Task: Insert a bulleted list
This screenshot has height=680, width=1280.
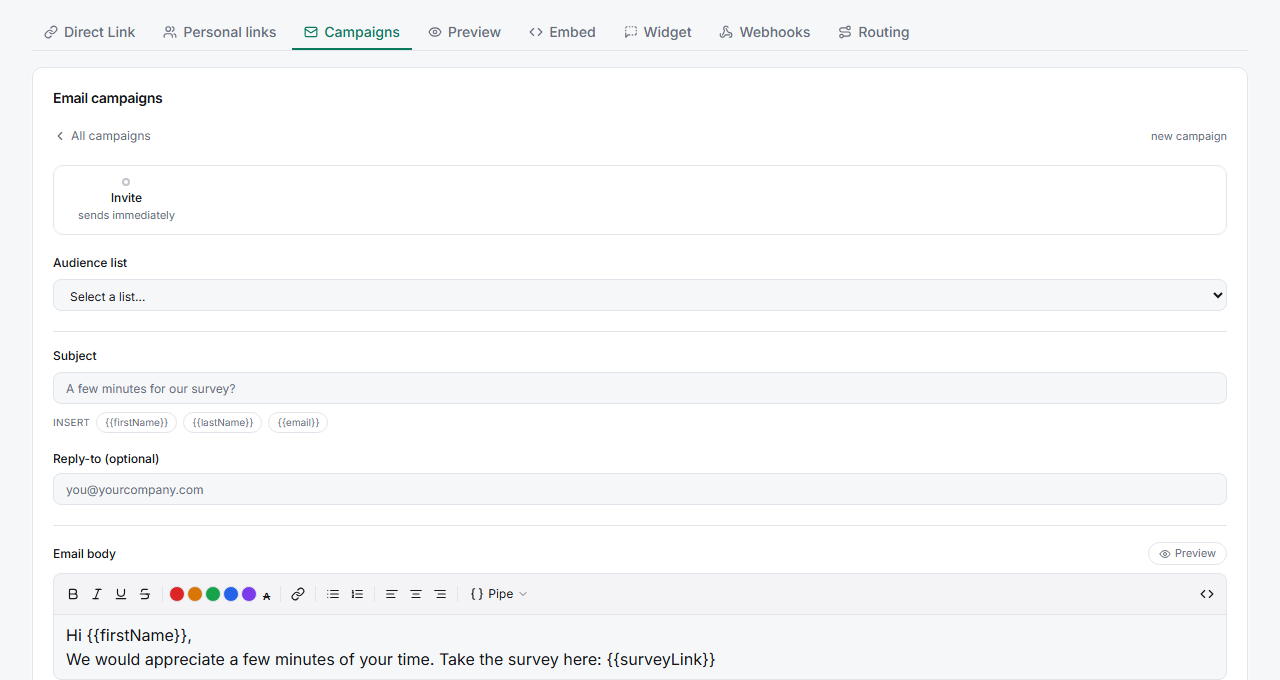Action: pos(333,594)
